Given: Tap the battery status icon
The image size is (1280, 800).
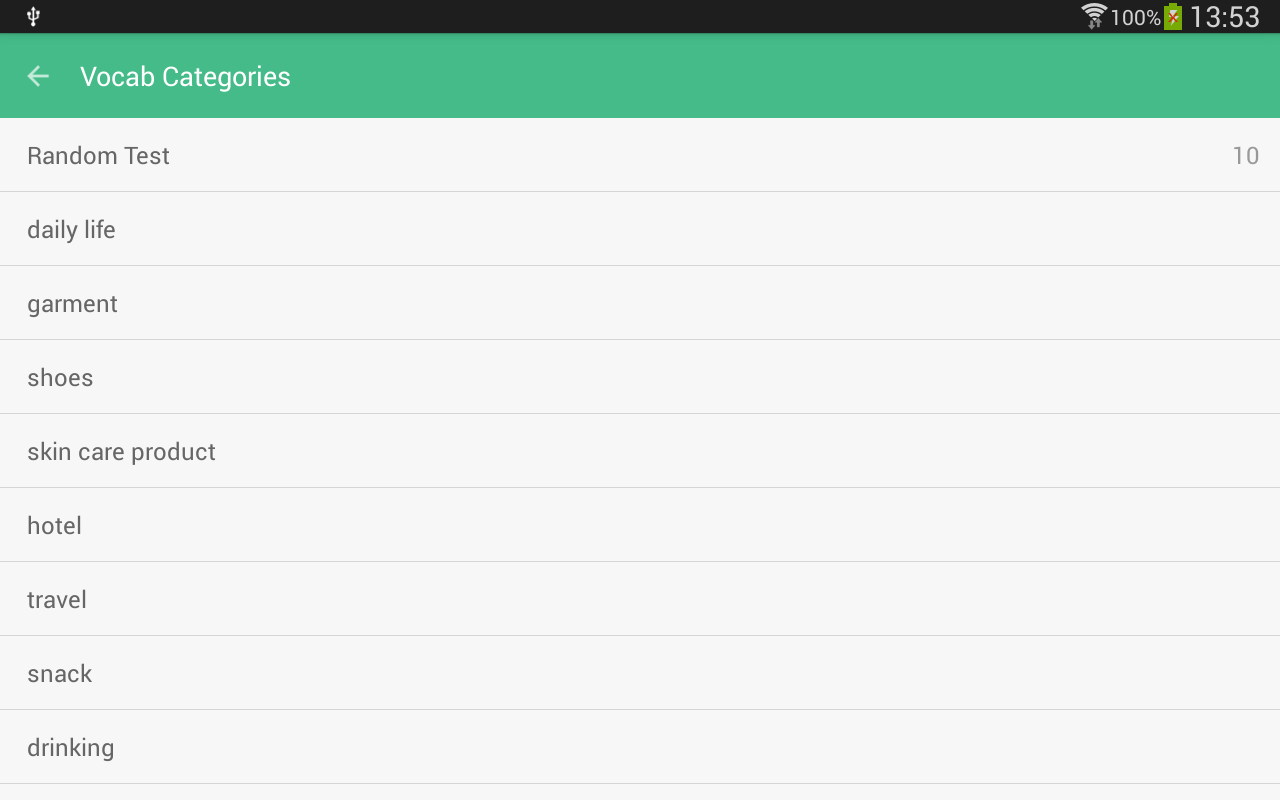Looking at the screenshot, I should tap(1173, 16).
